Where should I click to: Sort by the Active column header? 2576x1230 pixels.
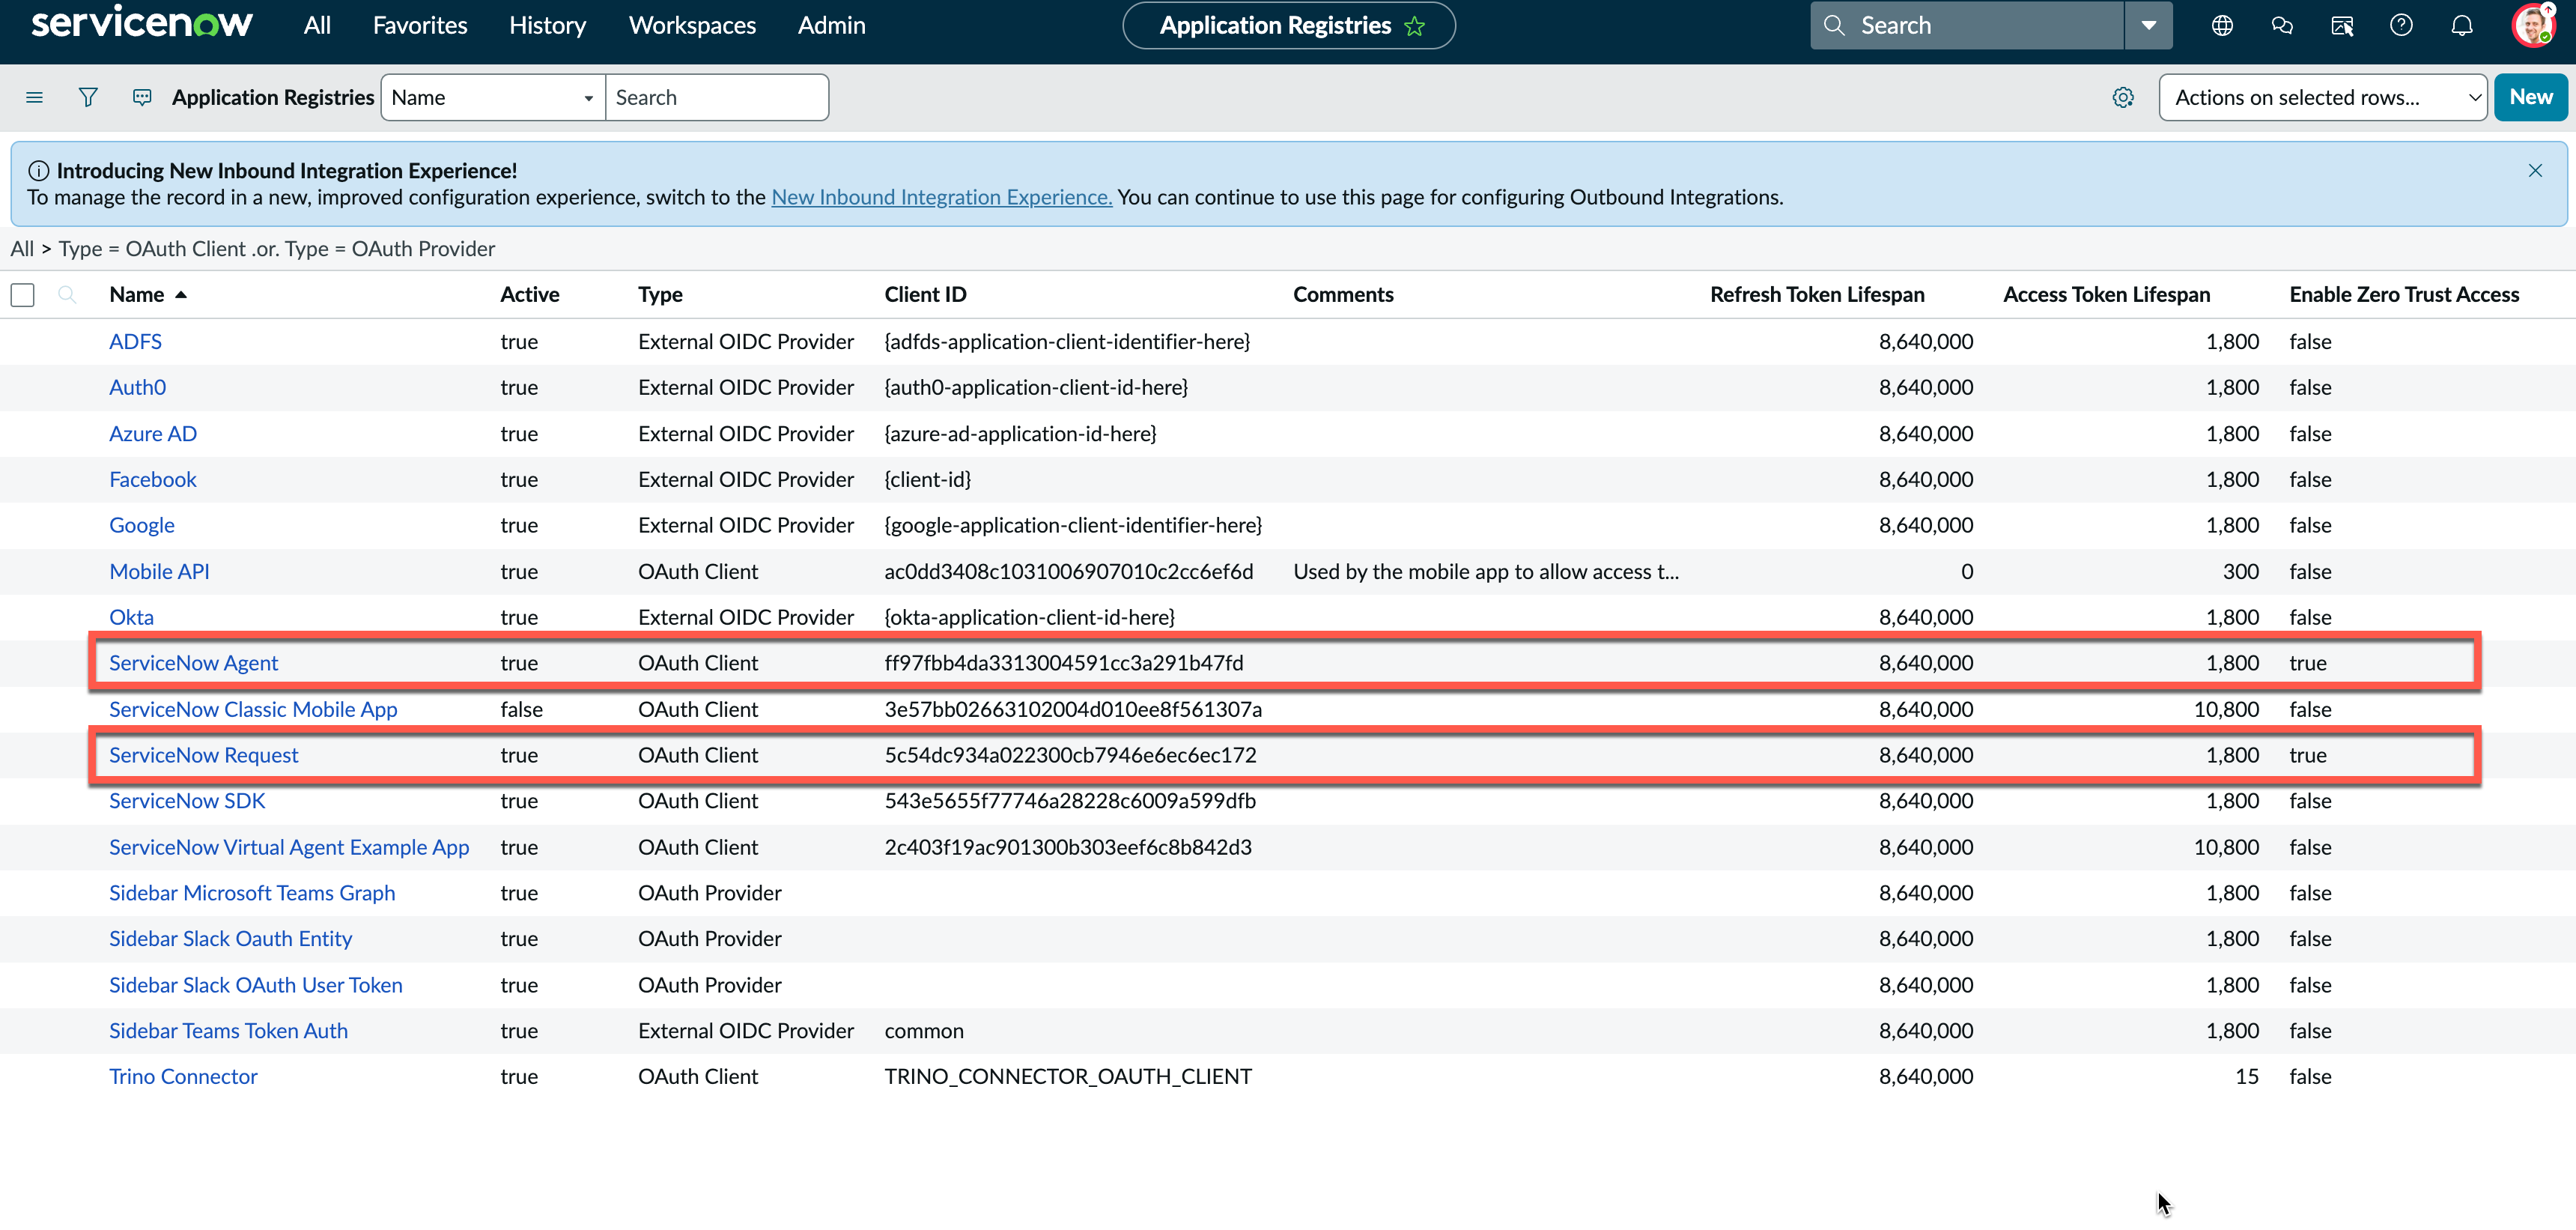point(529,294)
